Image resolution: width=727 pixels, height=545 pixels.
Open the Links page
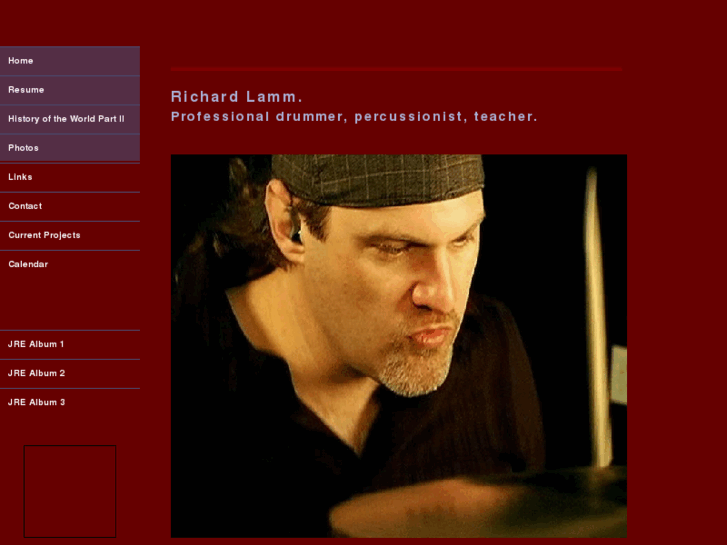(x=70, y=177)
